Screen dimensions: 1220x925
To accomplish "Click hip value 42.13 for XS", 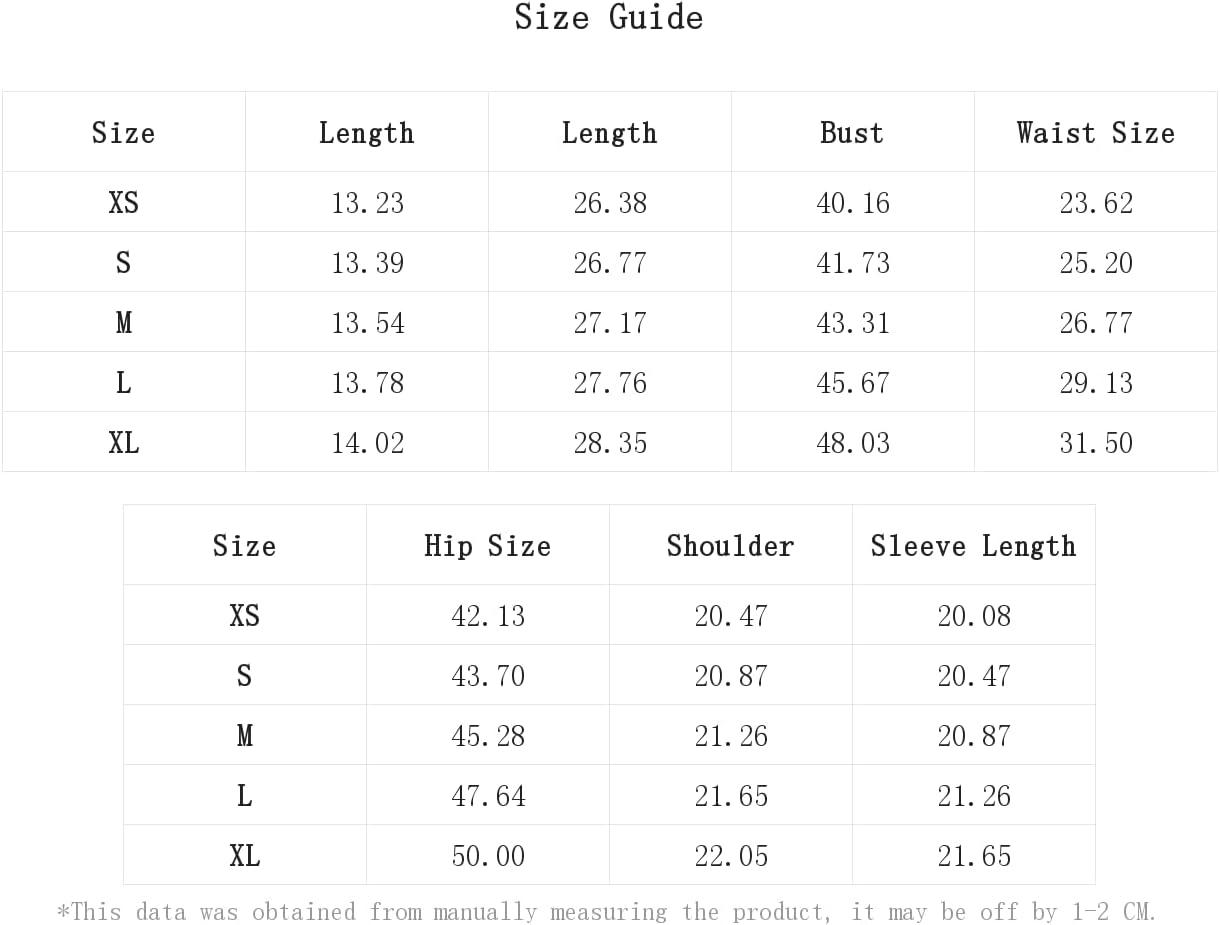I will click(x=488, y=616).
